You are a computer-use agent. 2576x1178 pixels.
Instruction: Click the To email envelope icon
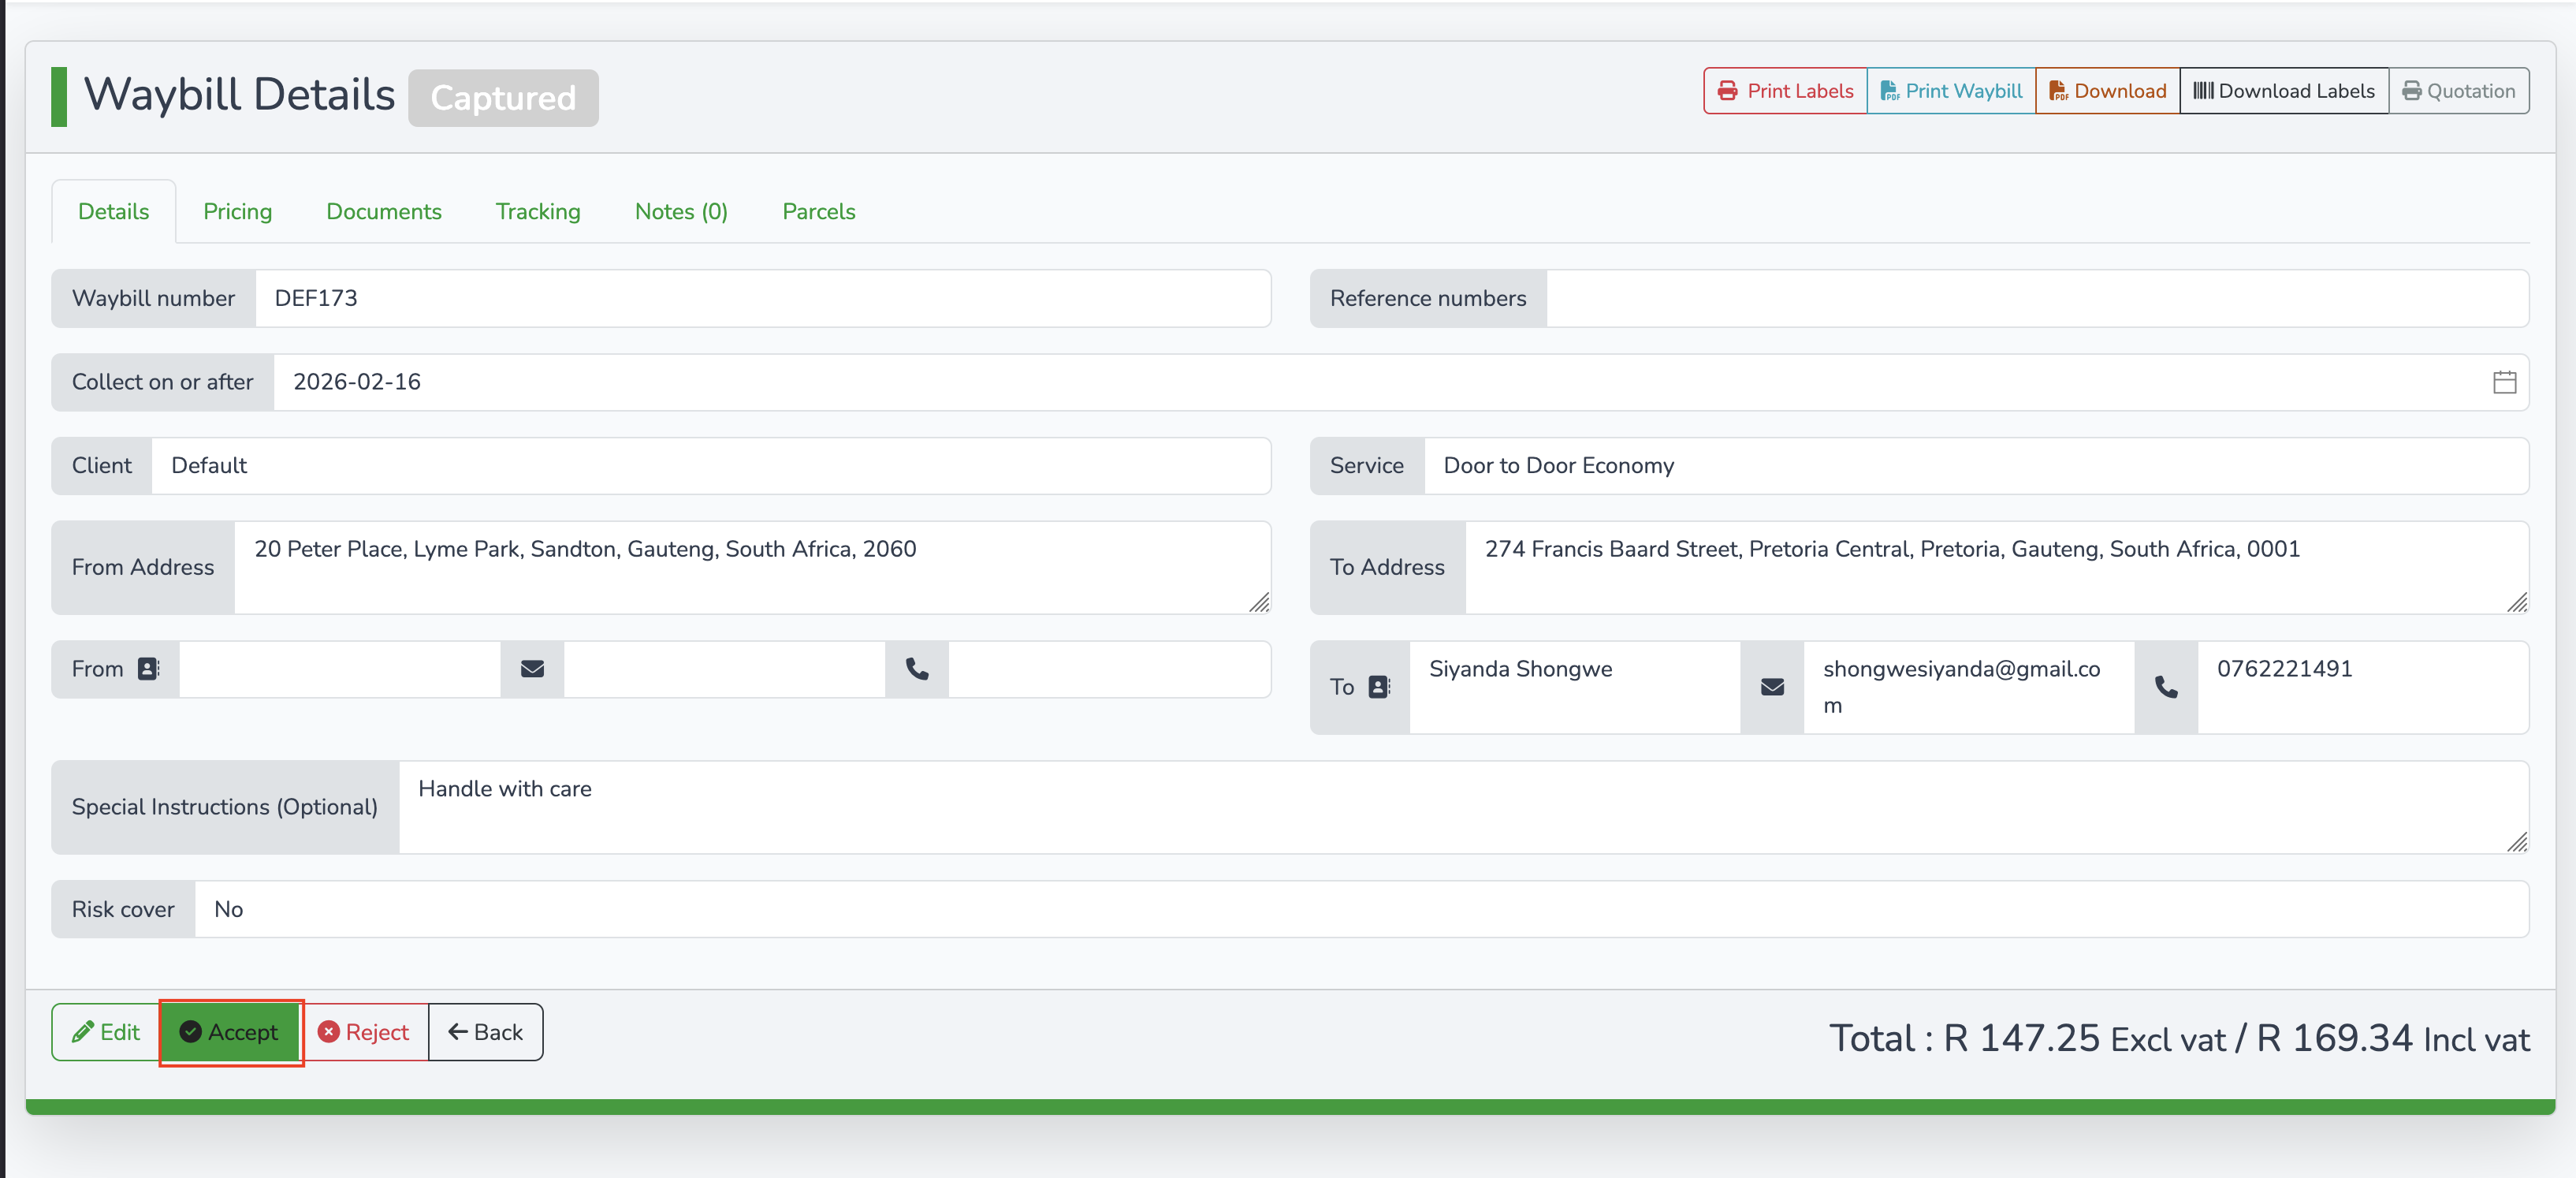click(x=1772, y=687)
